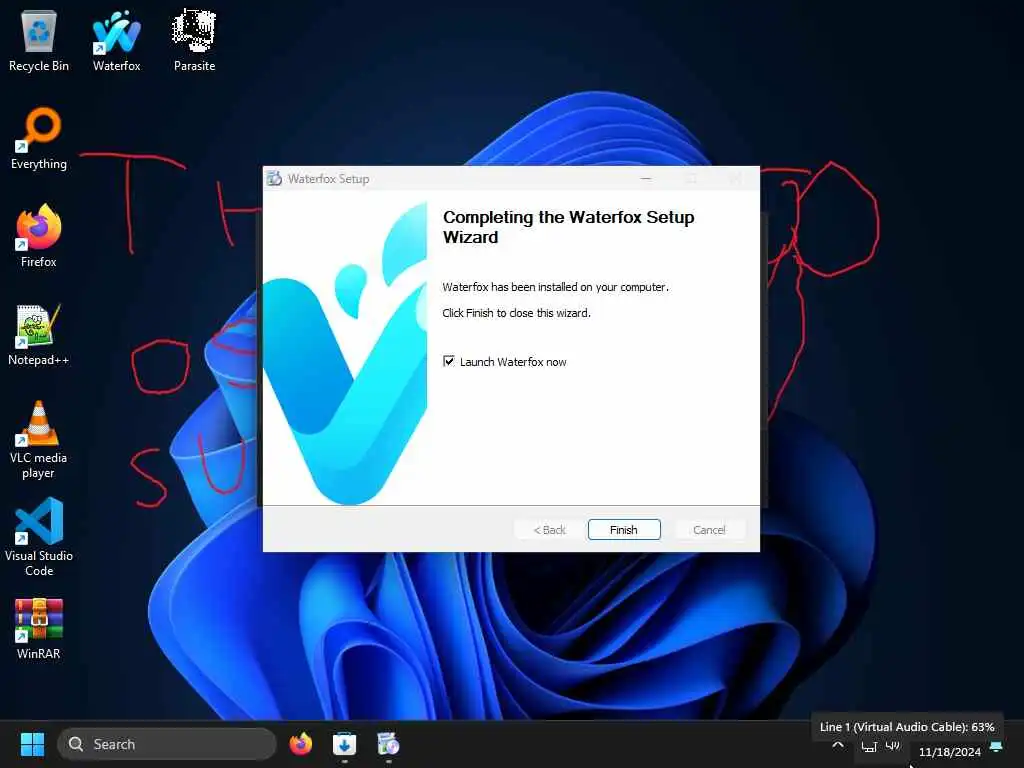Click the Completing the Waterfox Setup Wizard heading

click(x=568, y=227)
